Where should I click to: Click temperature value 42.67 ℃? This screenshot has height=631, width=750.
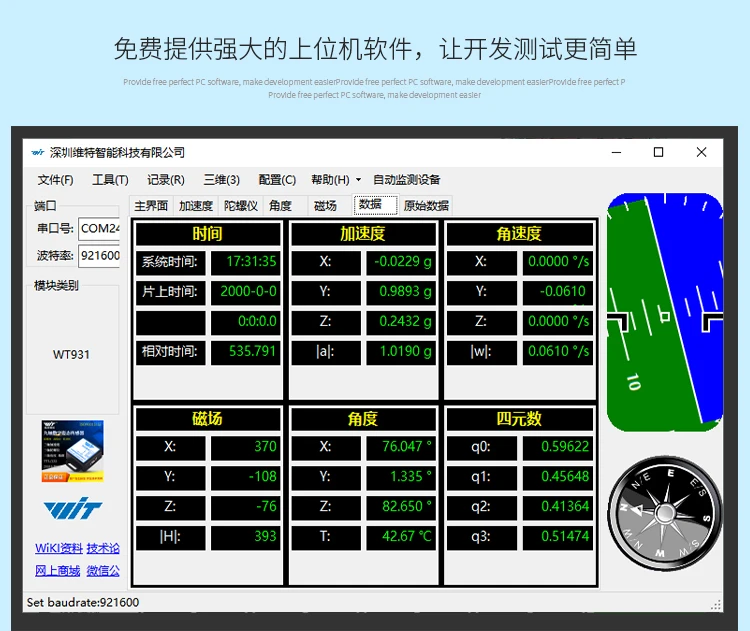tap(401, 537)
